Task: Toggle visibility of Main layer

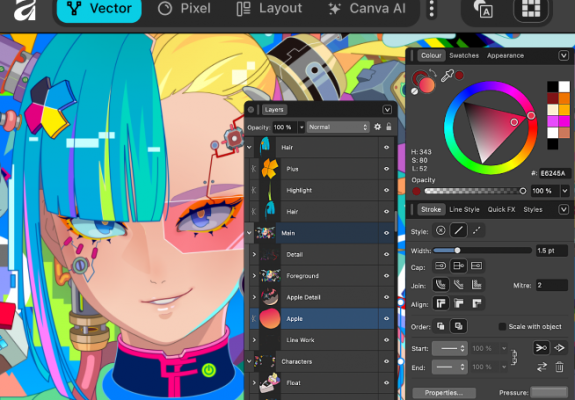Action: [387, 233]
